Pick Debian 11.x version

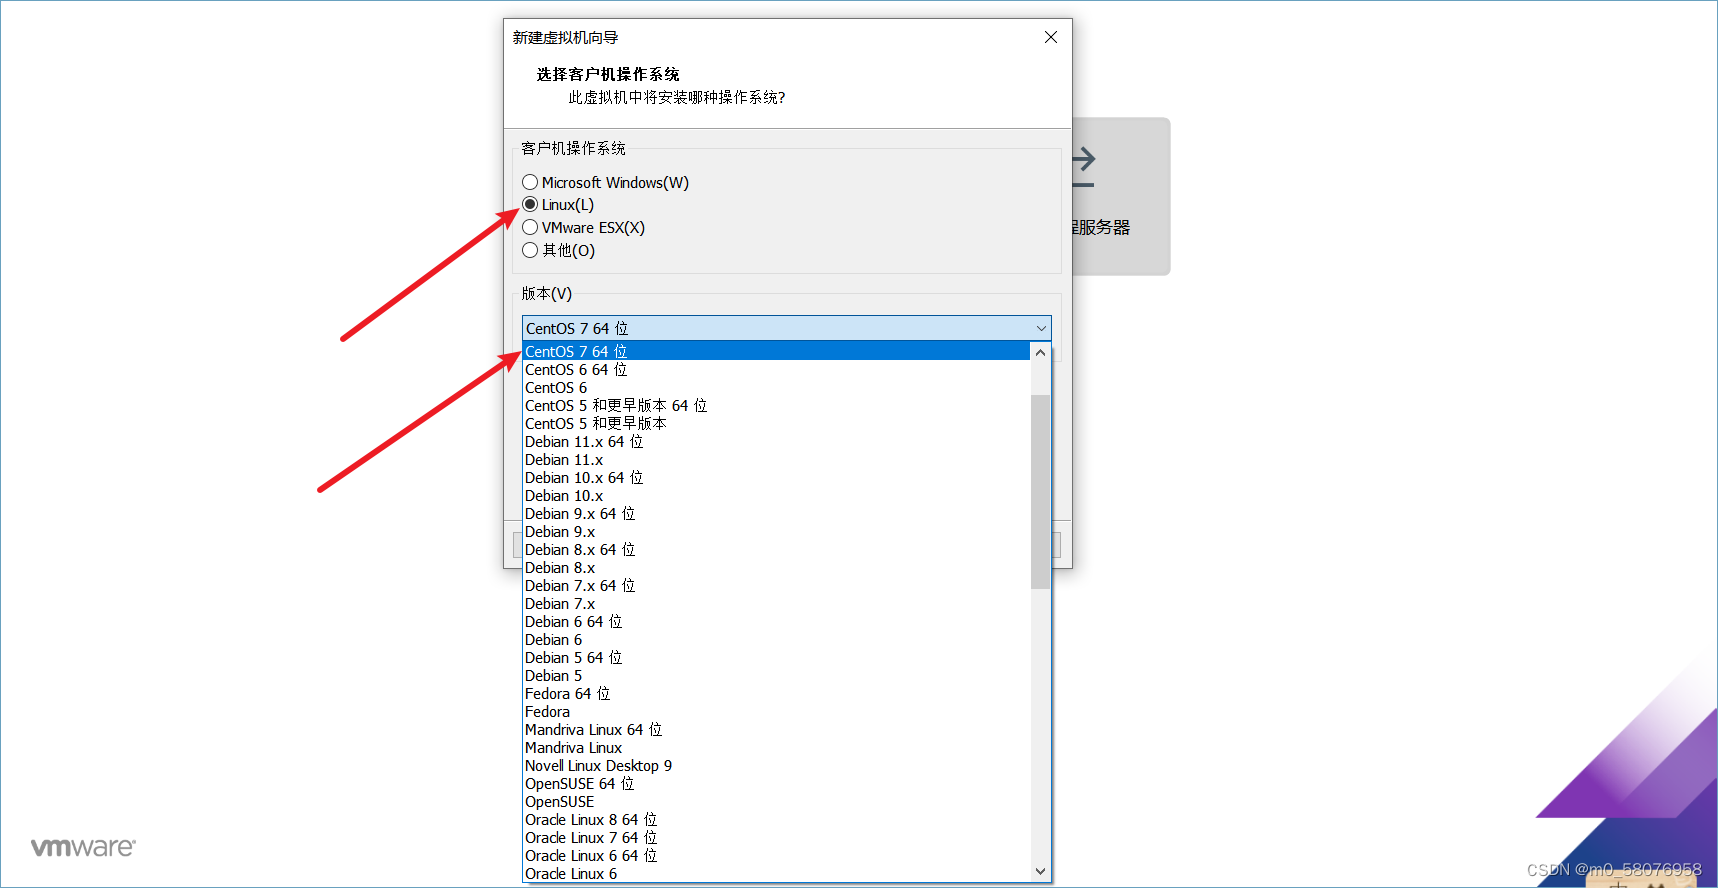tap(776, 459)
